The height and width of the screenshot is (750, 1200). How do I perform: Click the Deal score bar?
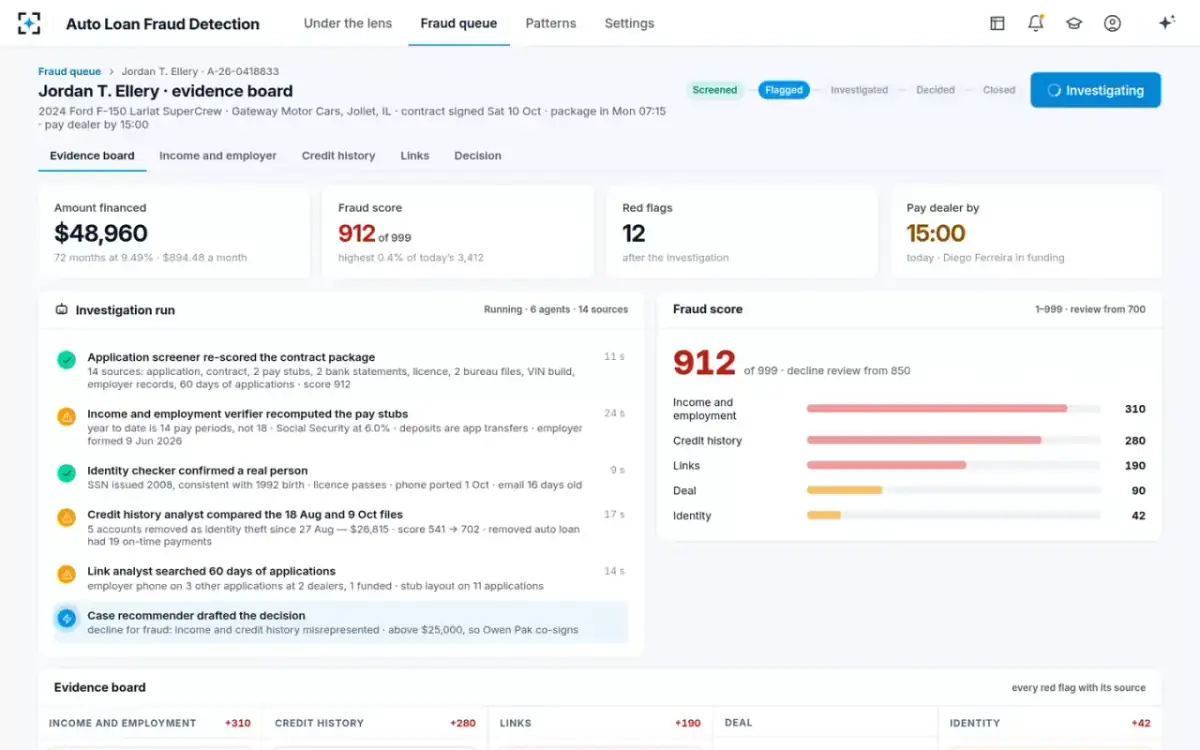953,490
